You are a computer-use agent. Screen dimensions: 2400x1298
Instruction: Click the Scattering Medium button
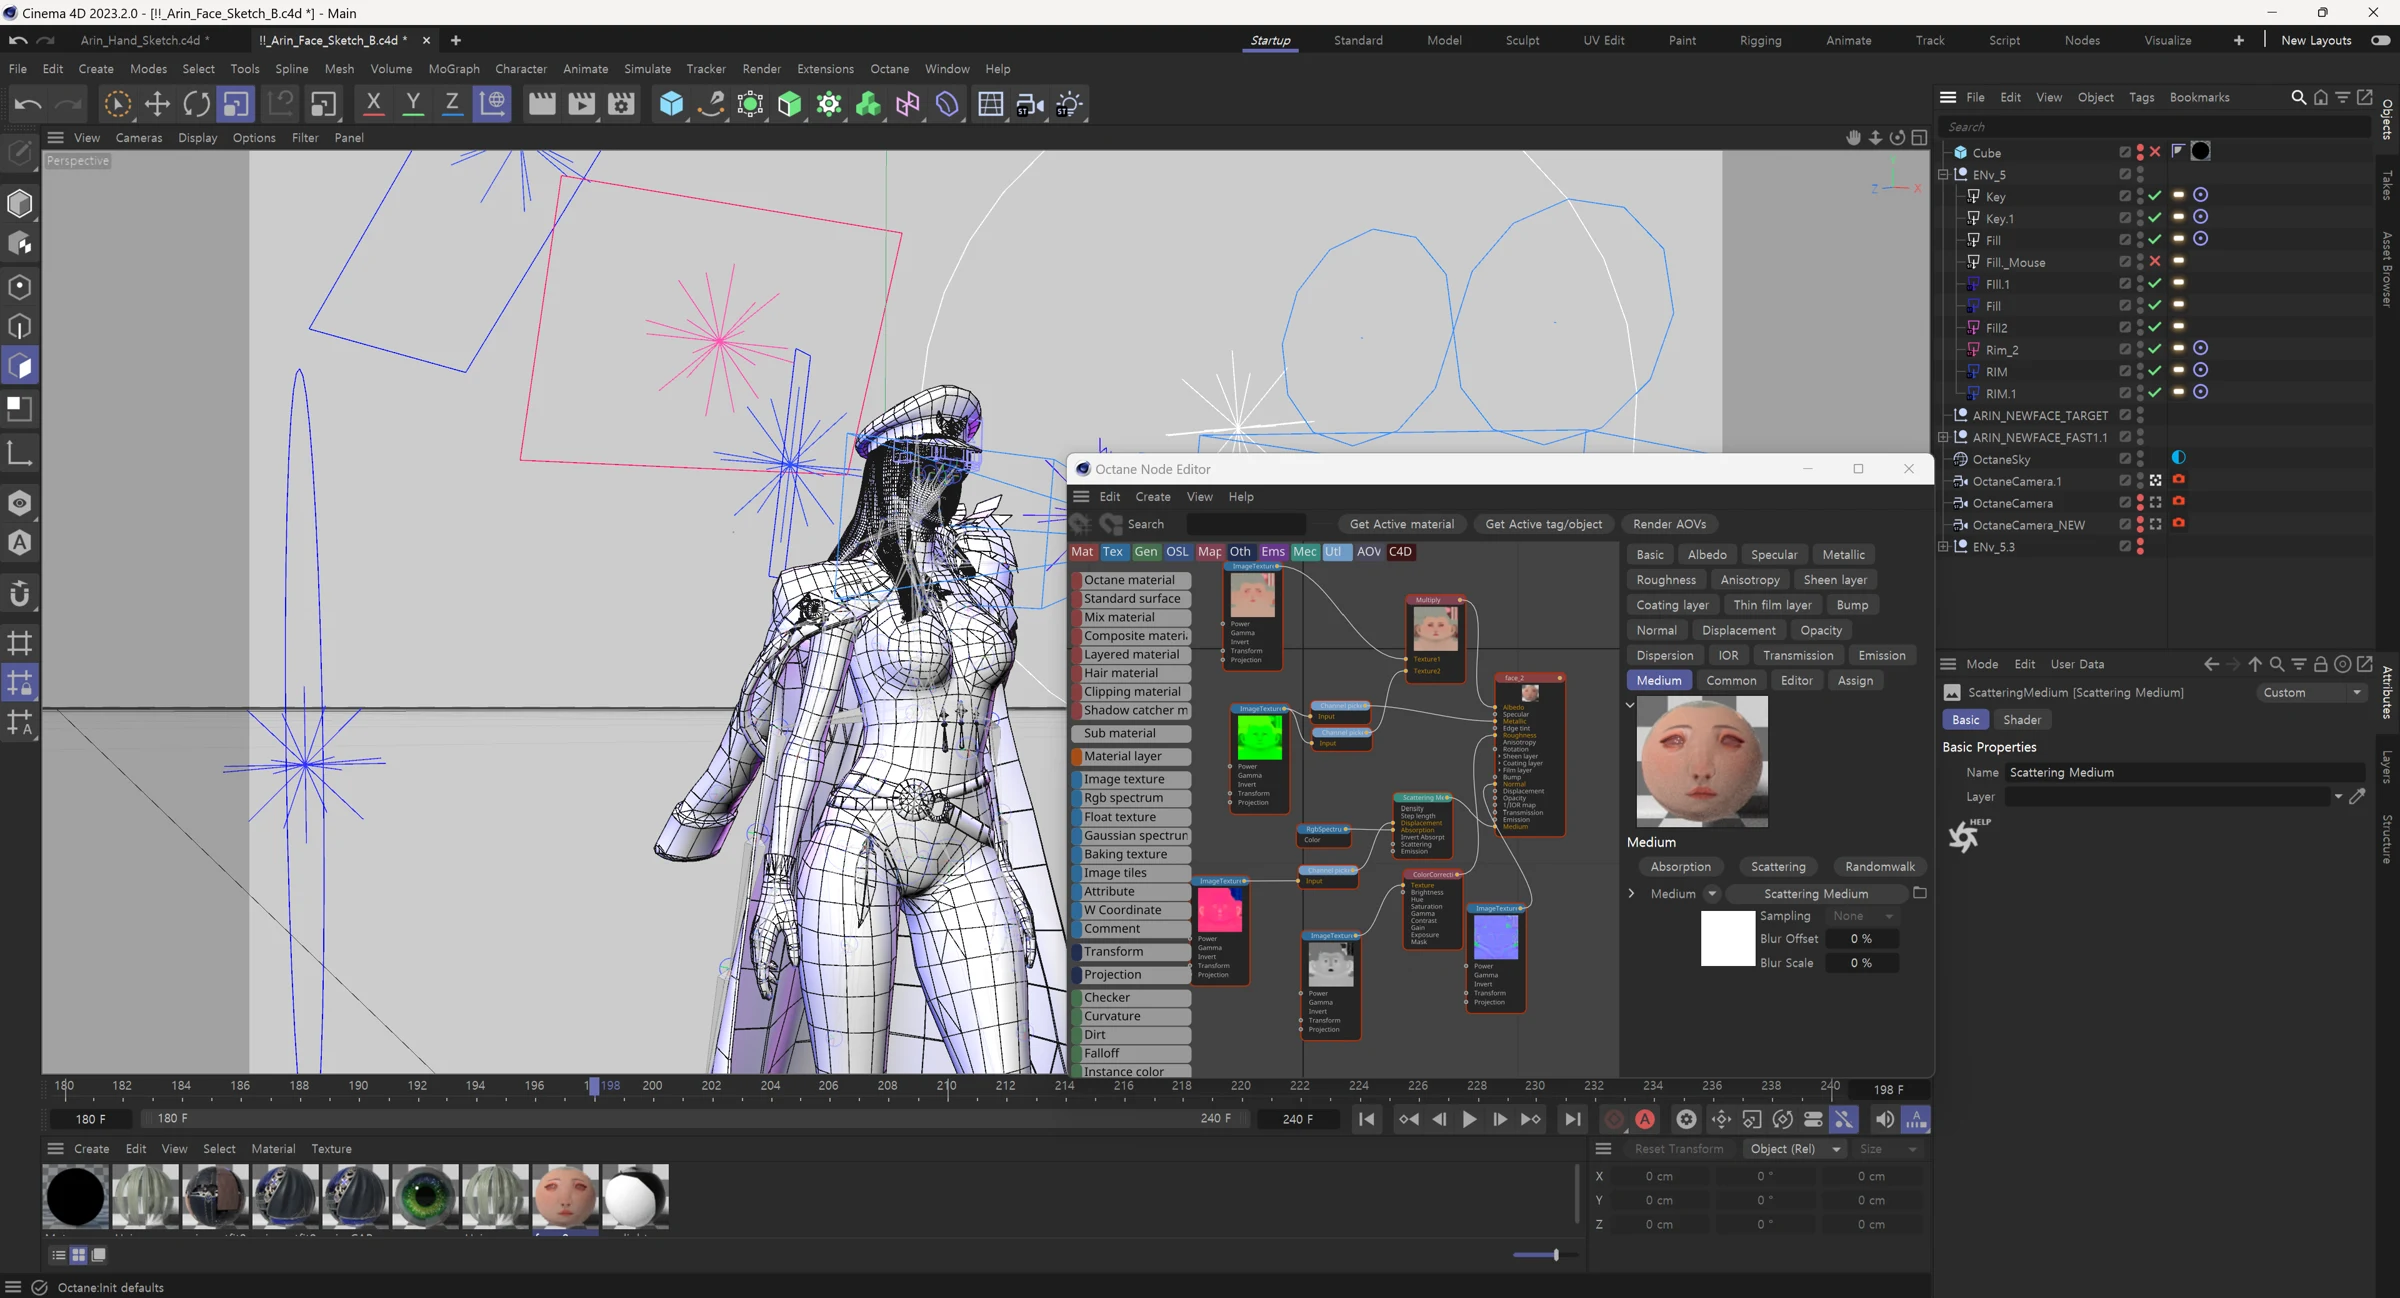[1815, 893]
